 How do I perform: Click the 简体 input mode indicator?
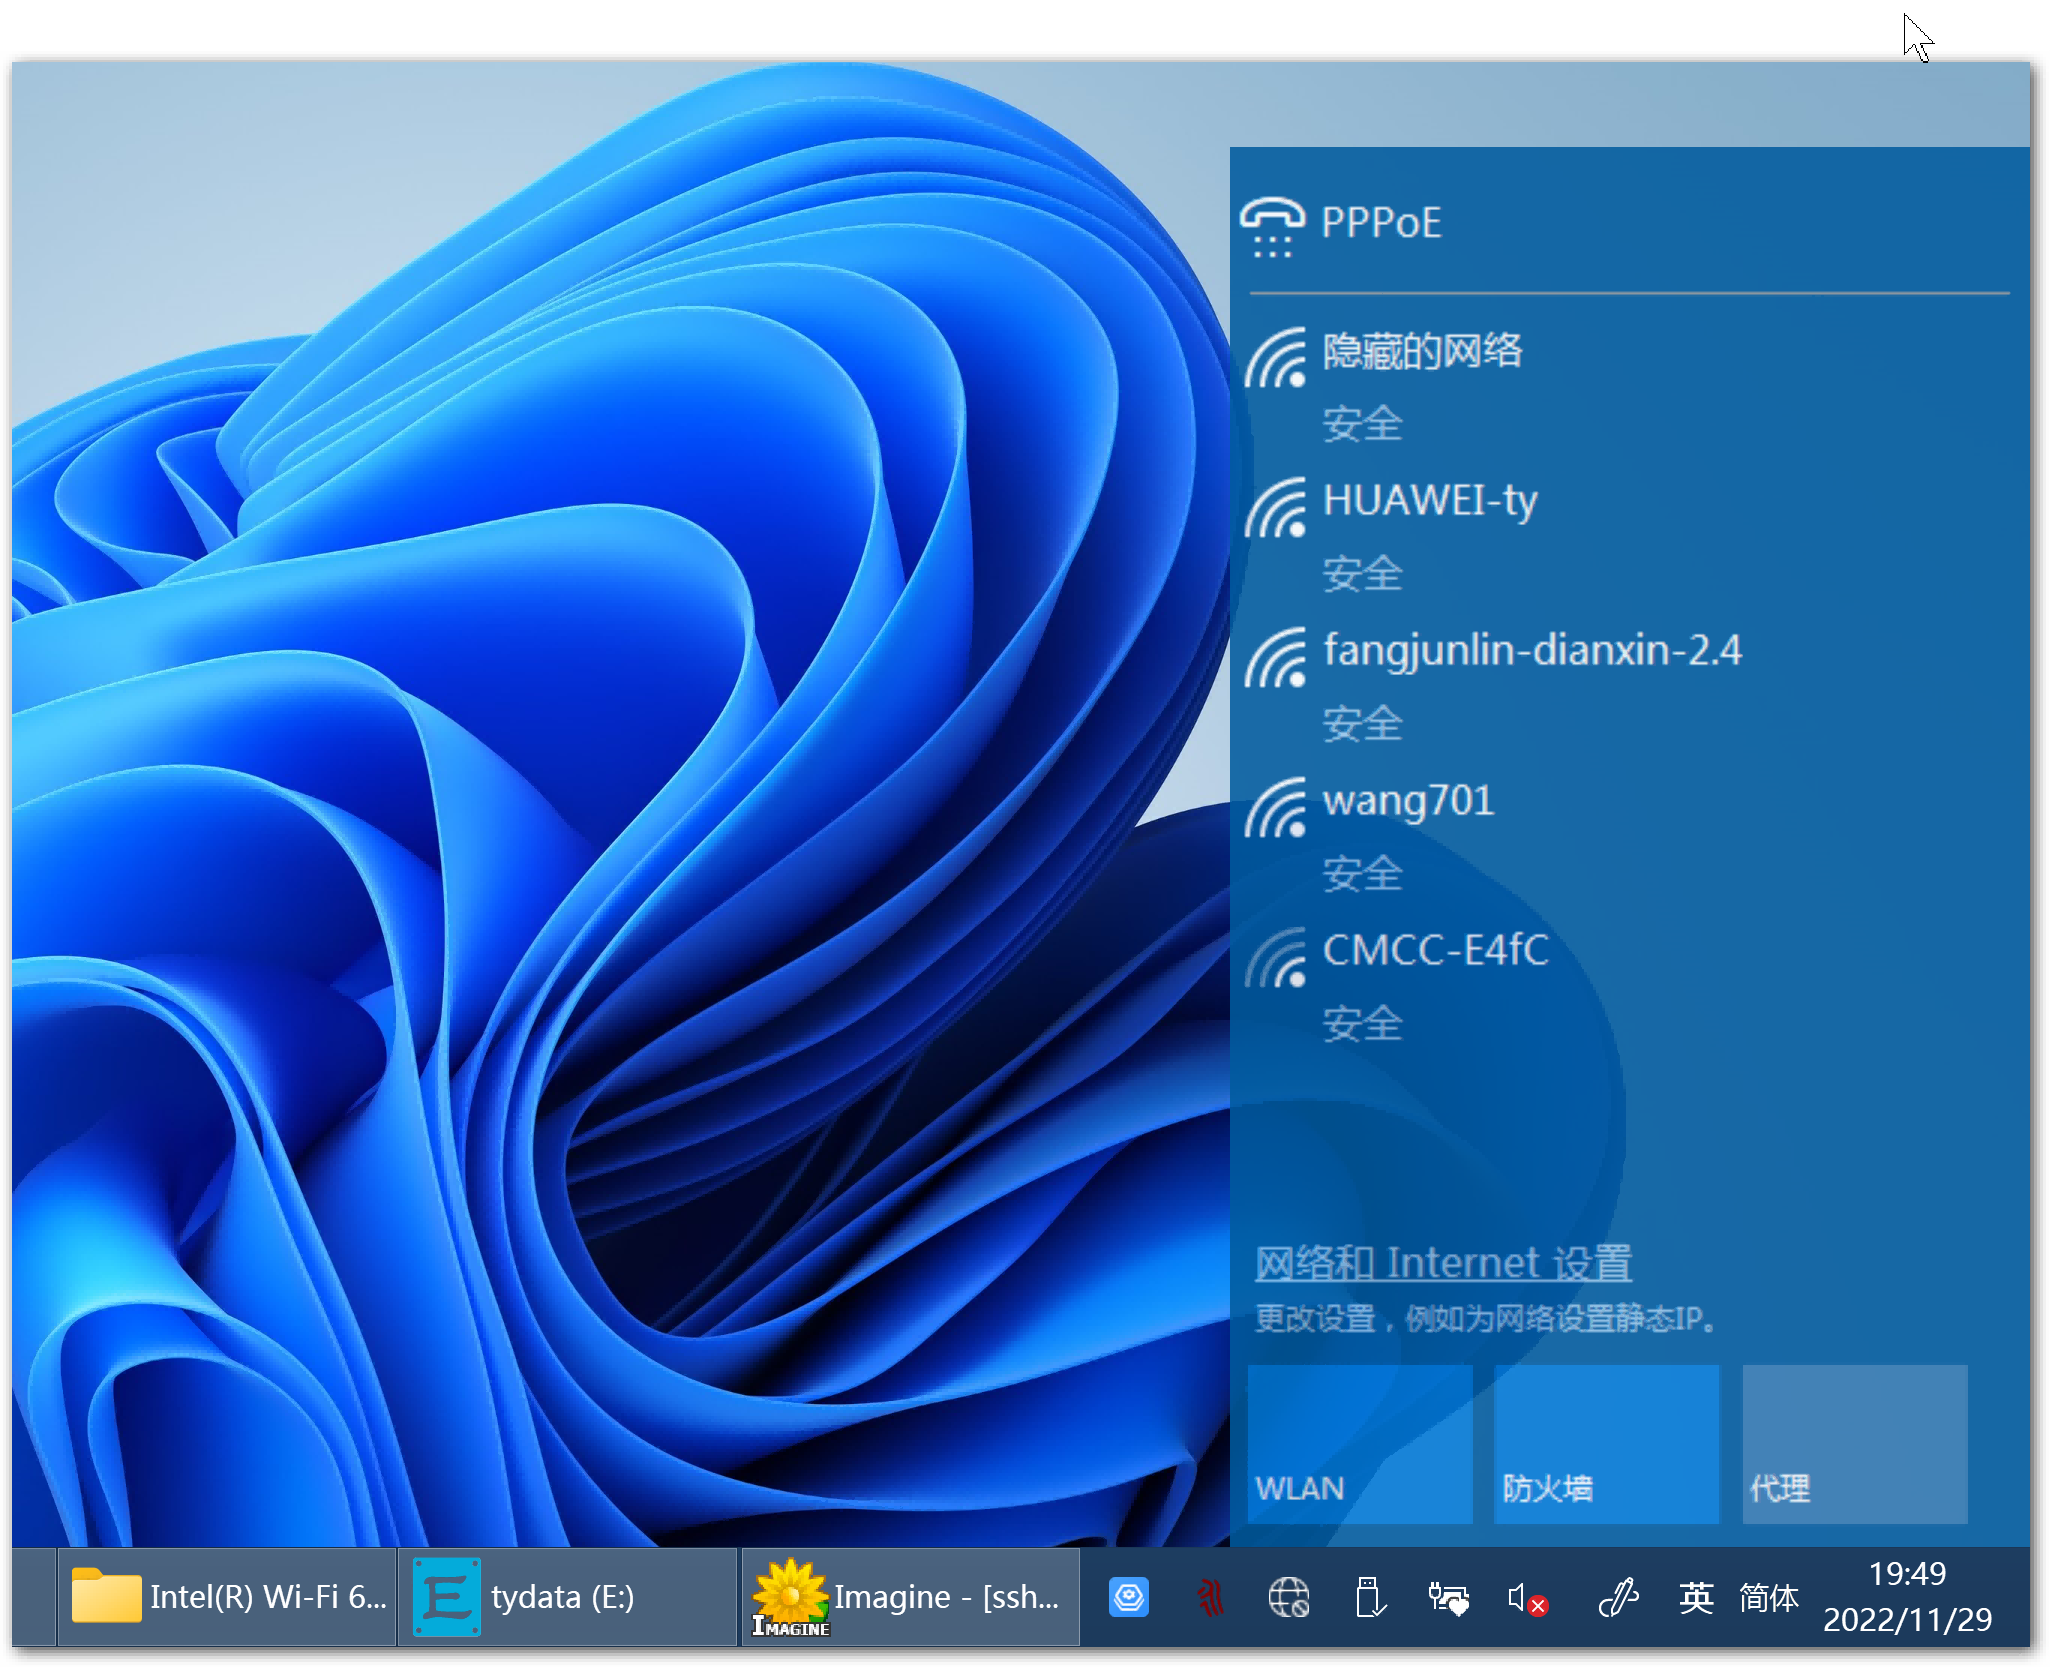tap(1768, 1597)
